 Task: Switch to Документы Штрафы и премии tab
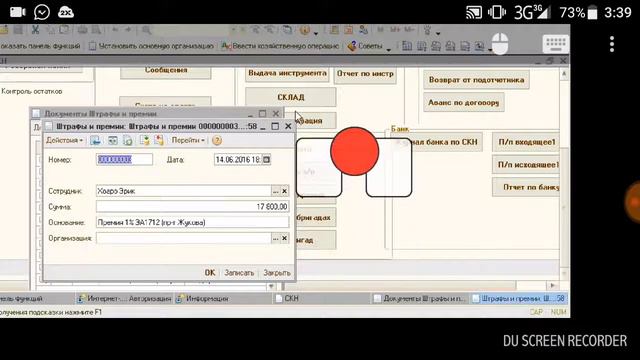420,299
